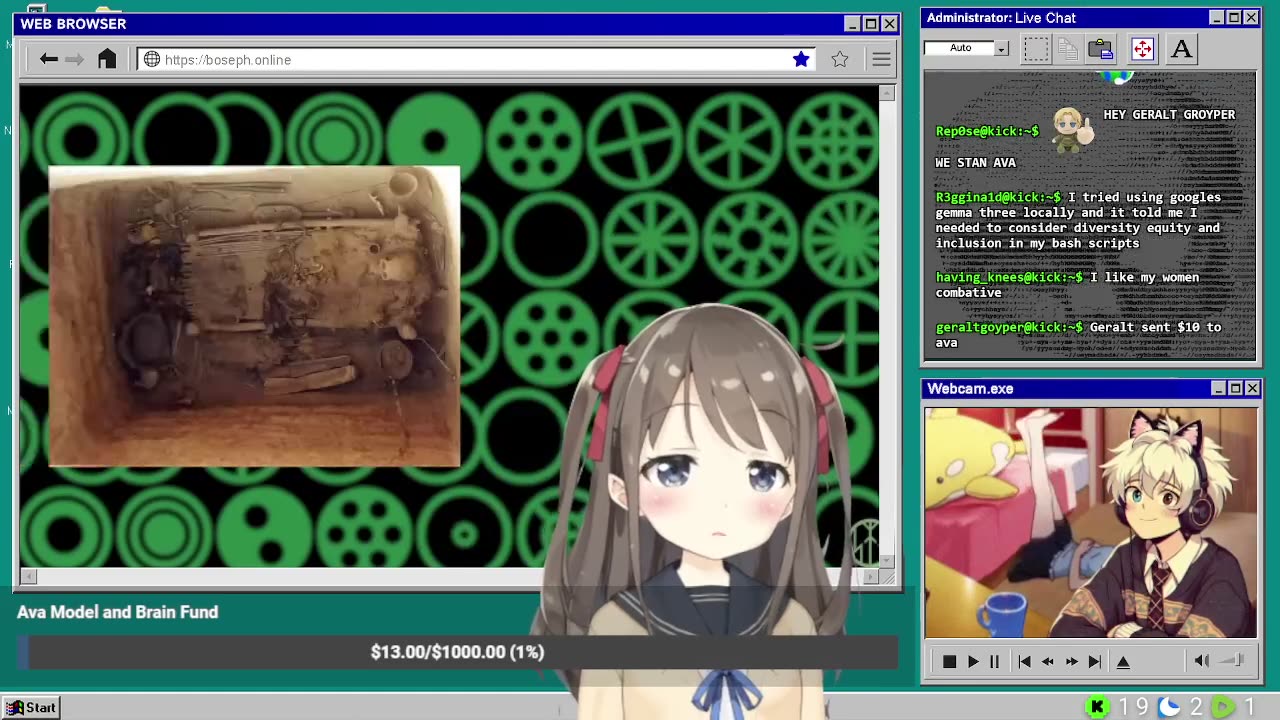Click the green Kick icon in system tray

[1097, 707]
